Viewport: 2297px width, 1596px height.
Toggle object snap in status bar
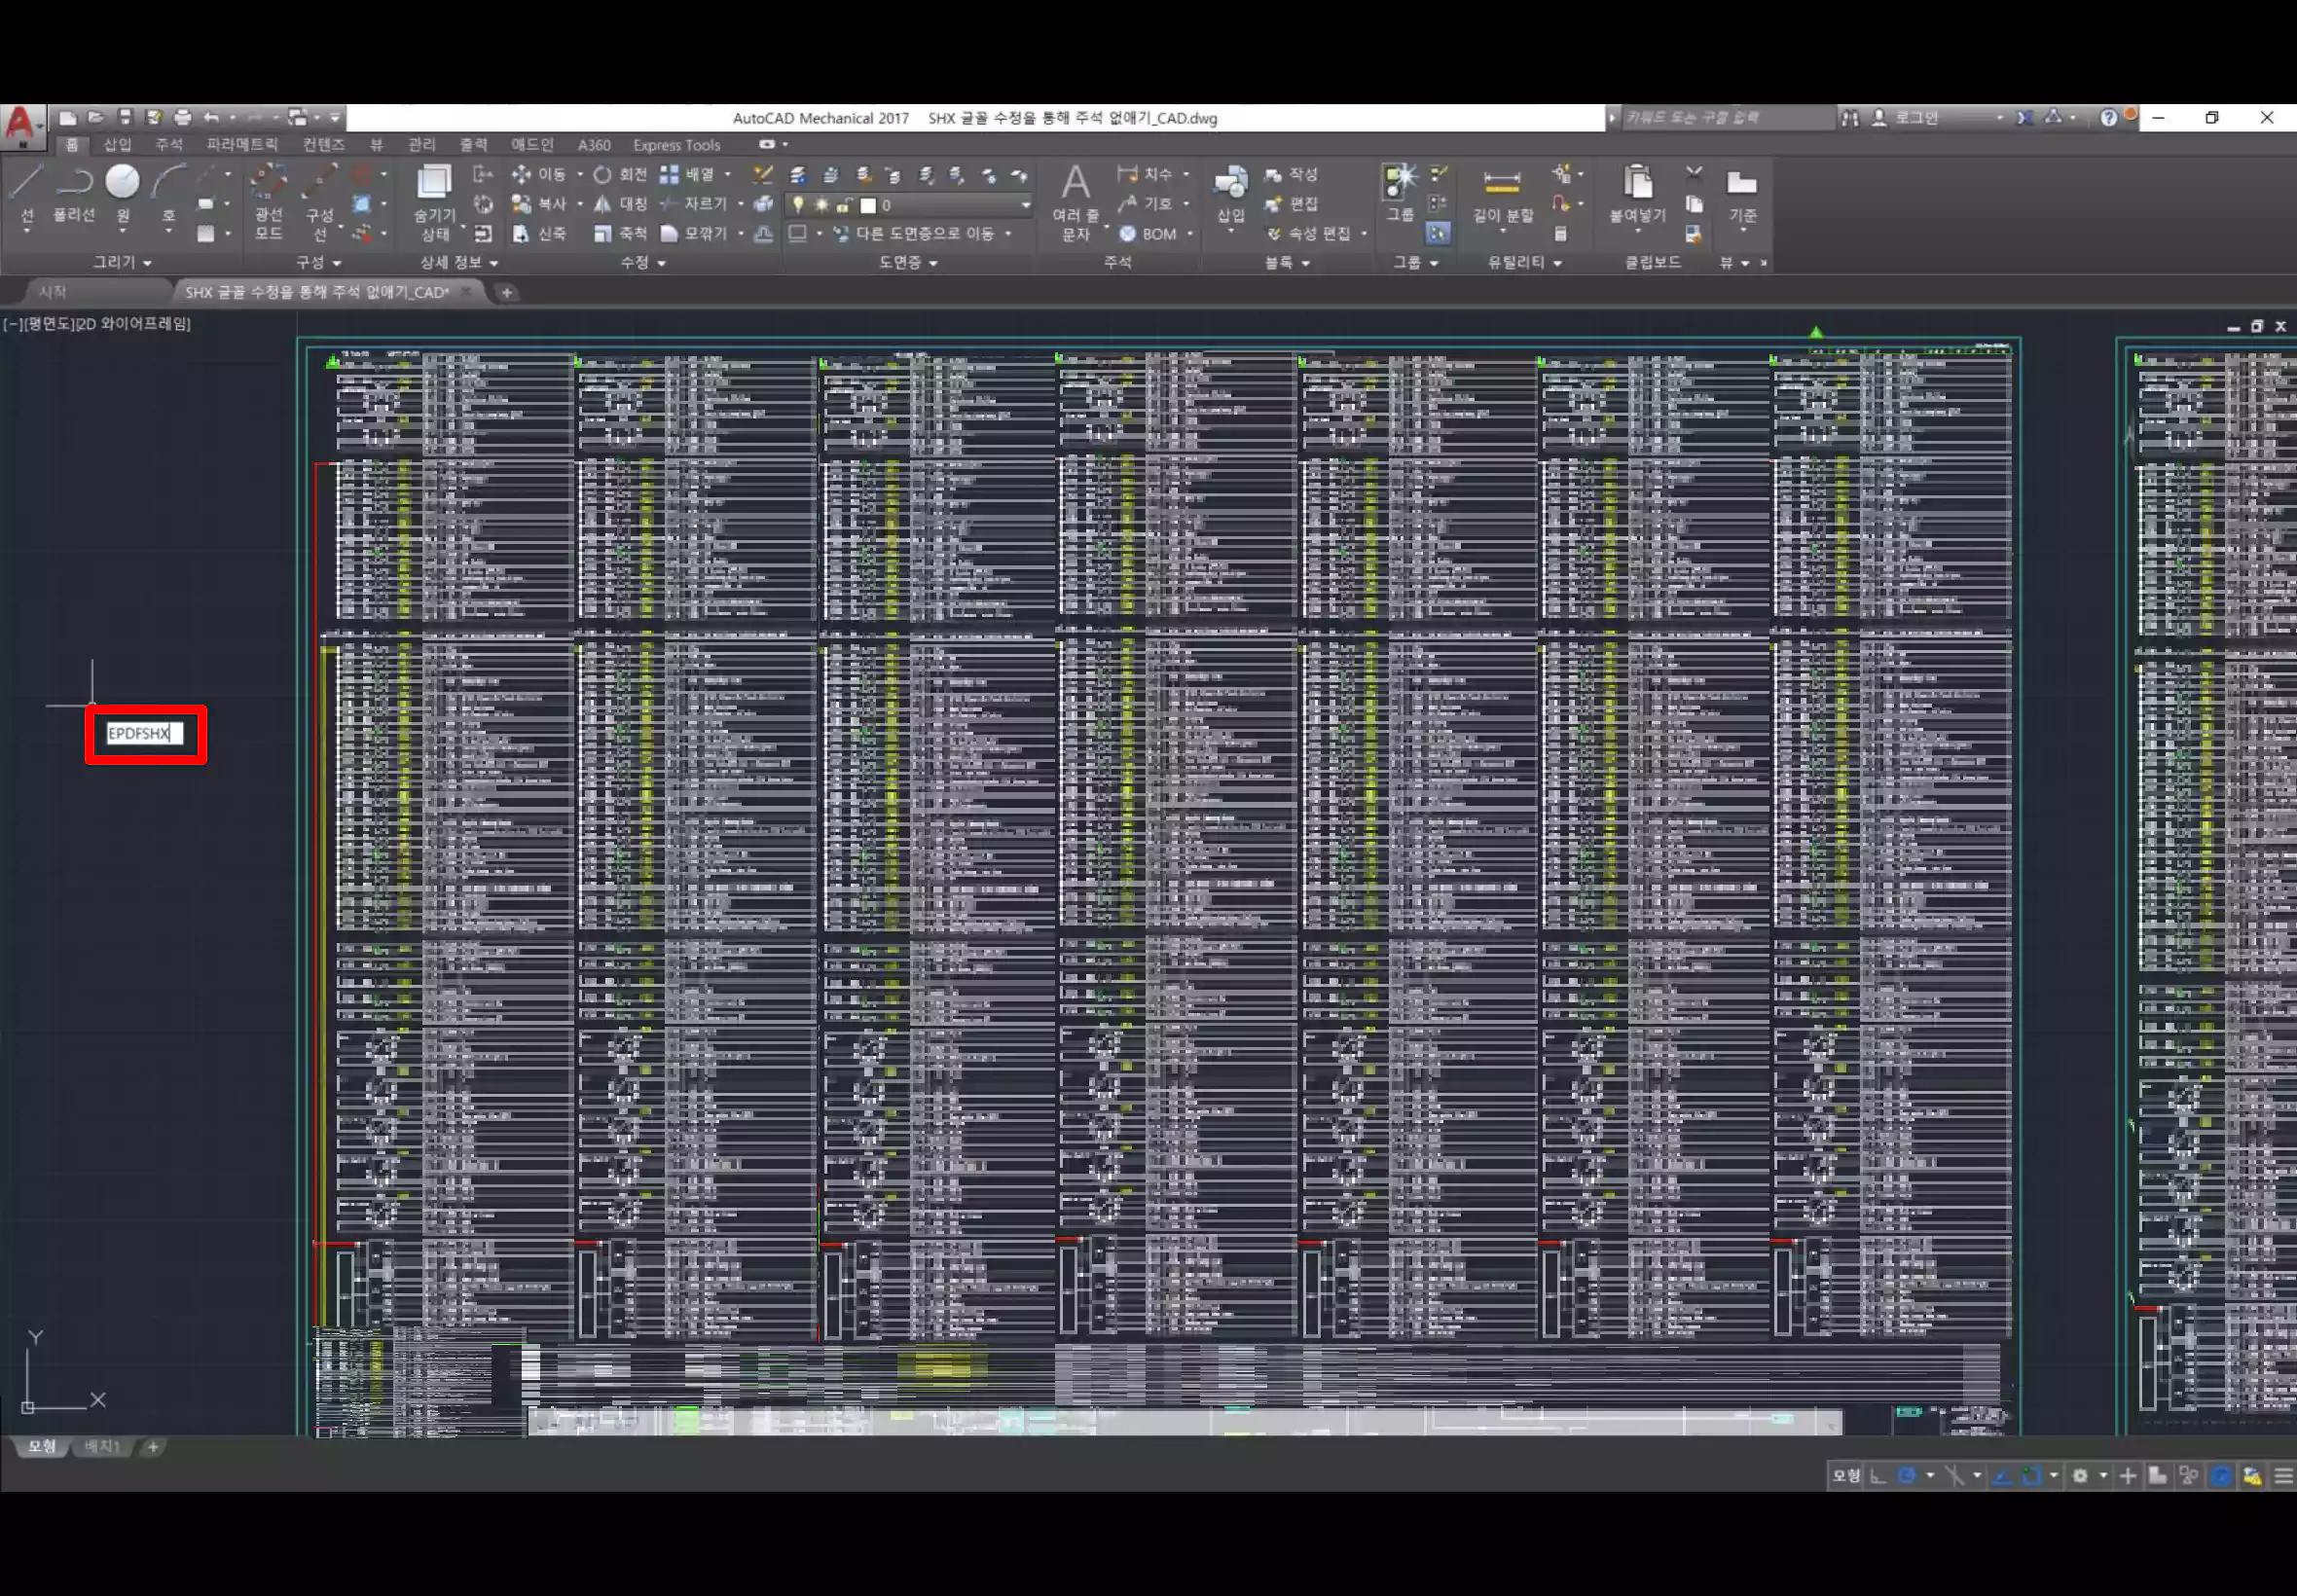click(x=2031, y=1476)
